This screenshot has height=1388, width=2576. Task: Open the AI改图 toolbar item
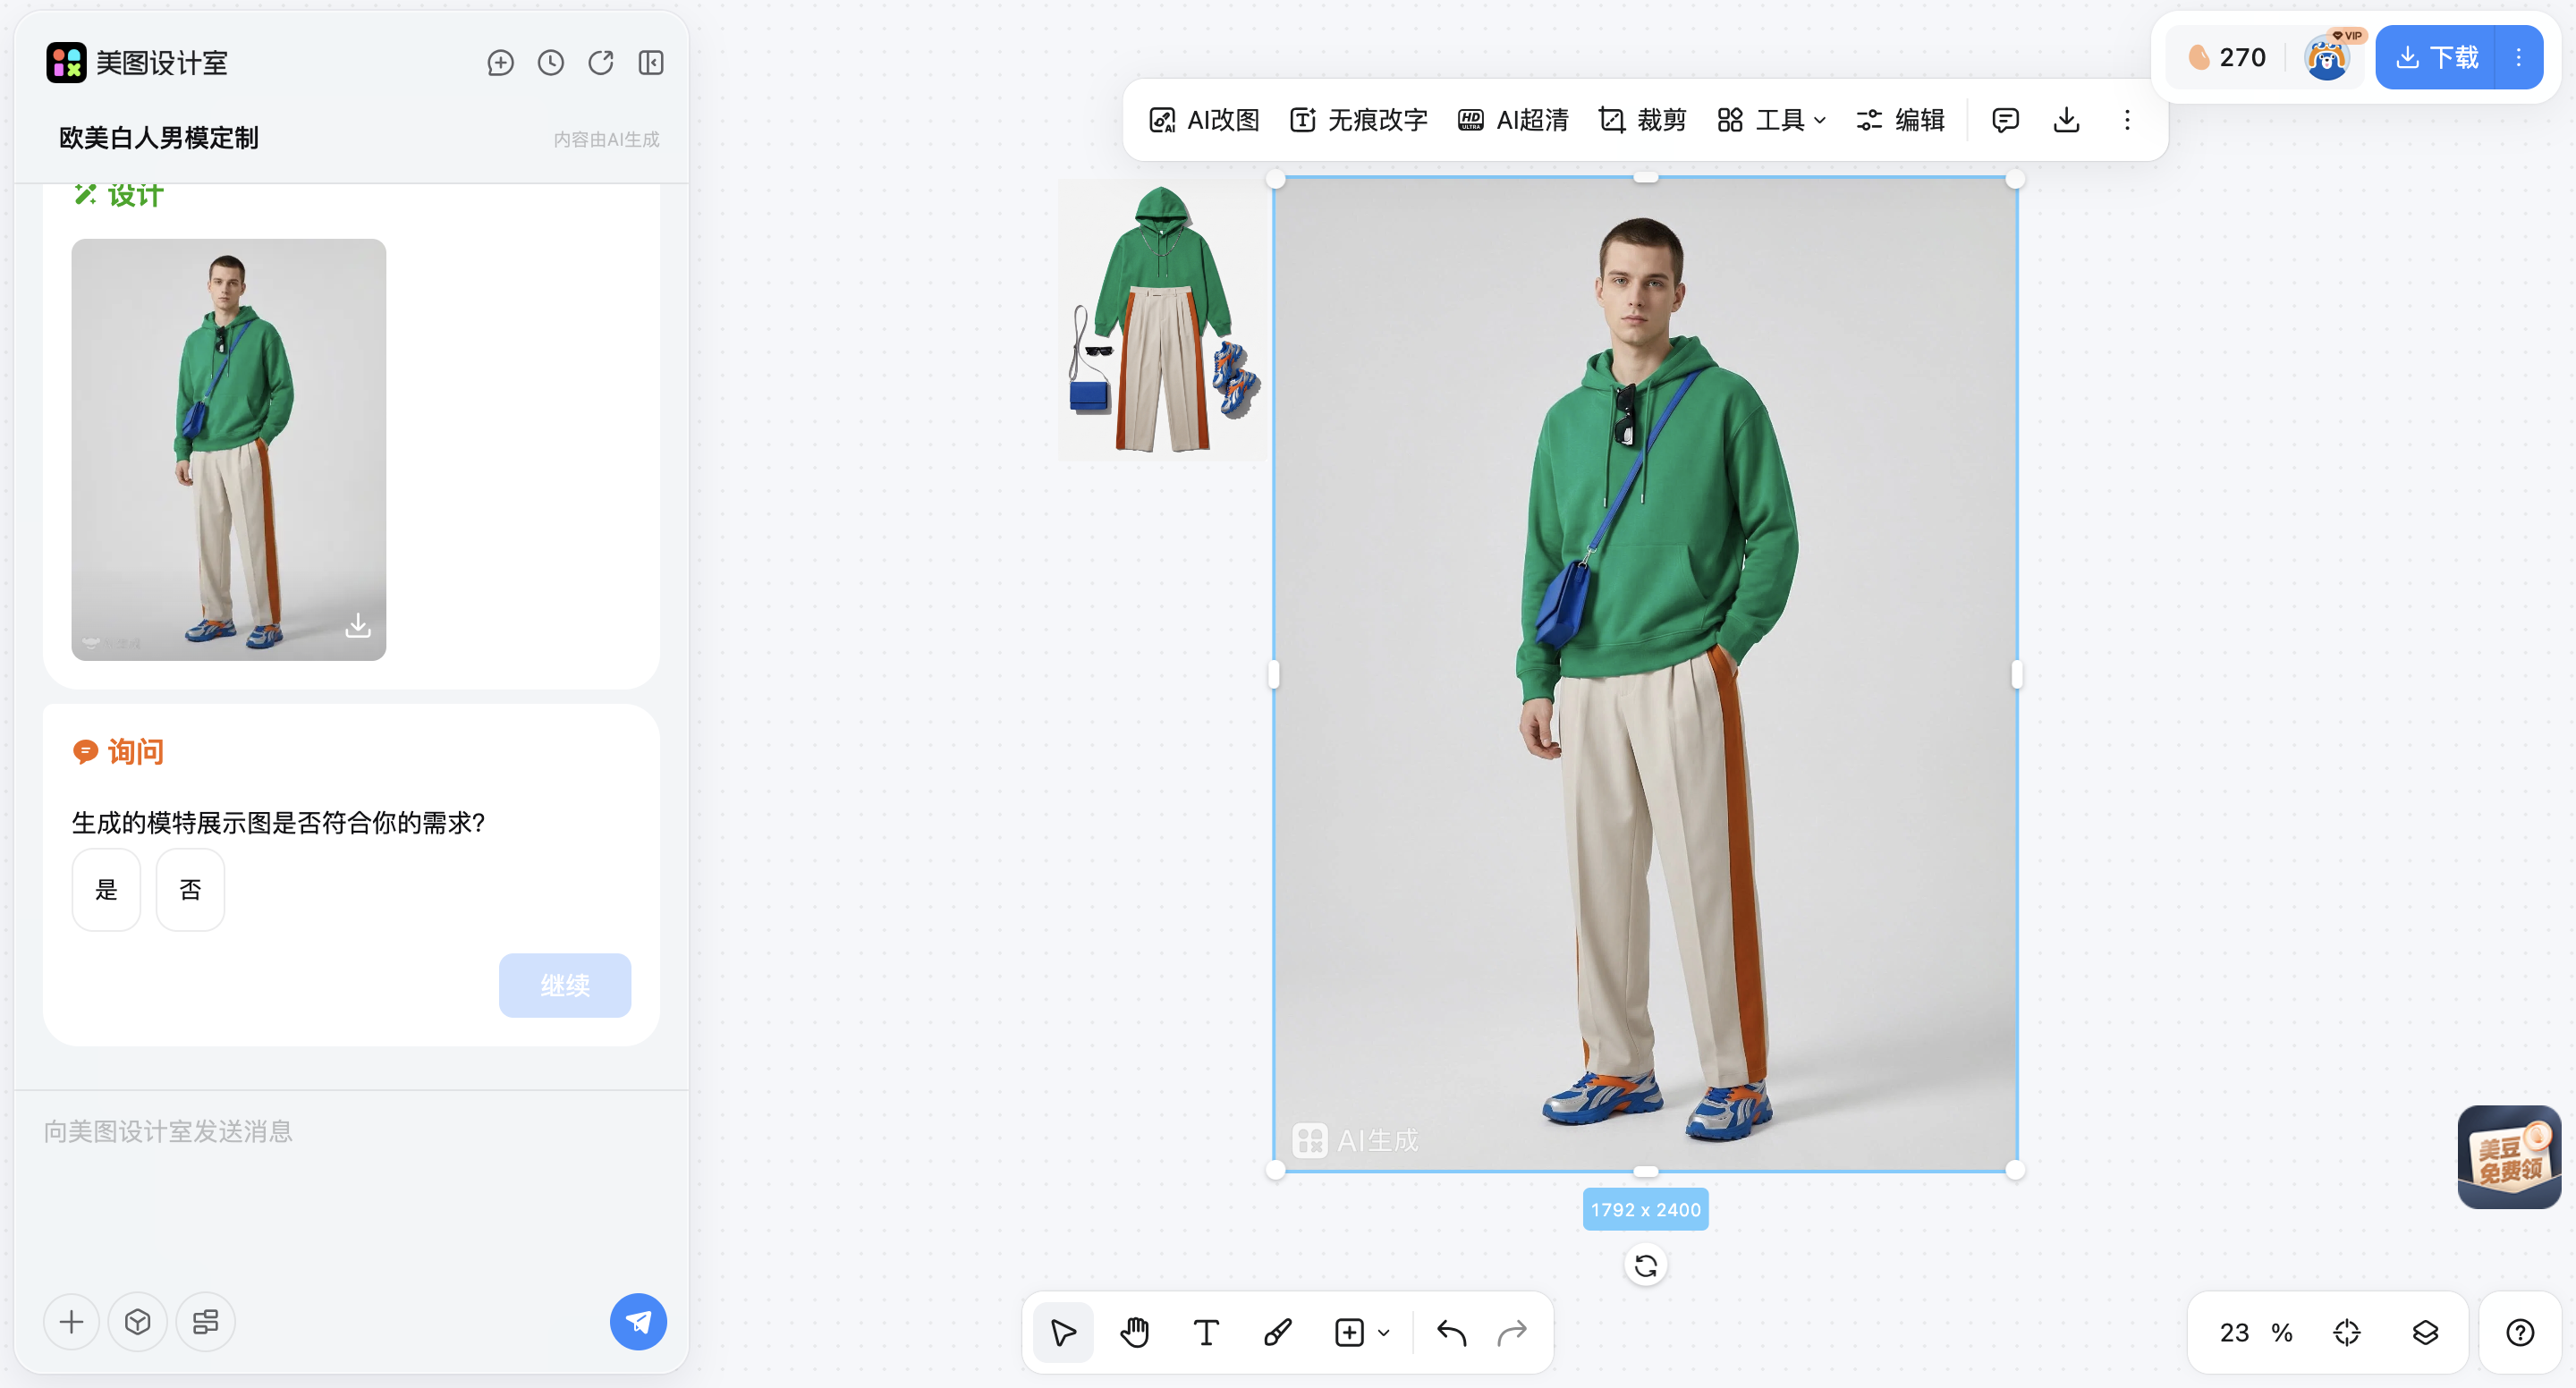point(1204,120)
